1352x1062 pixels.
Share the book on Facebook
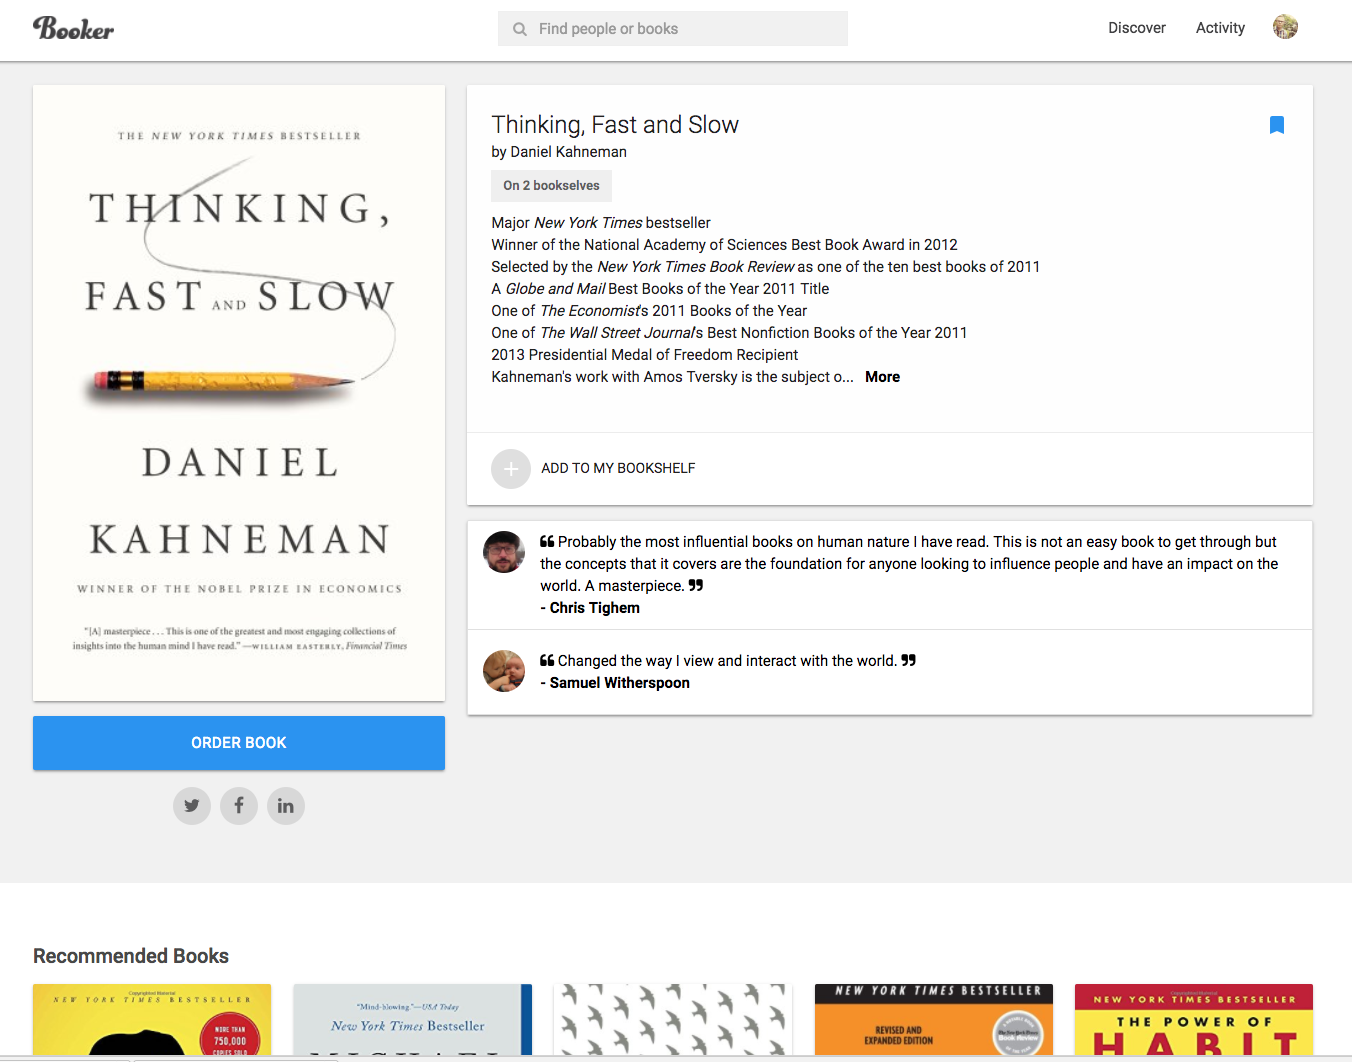(239, 806)
